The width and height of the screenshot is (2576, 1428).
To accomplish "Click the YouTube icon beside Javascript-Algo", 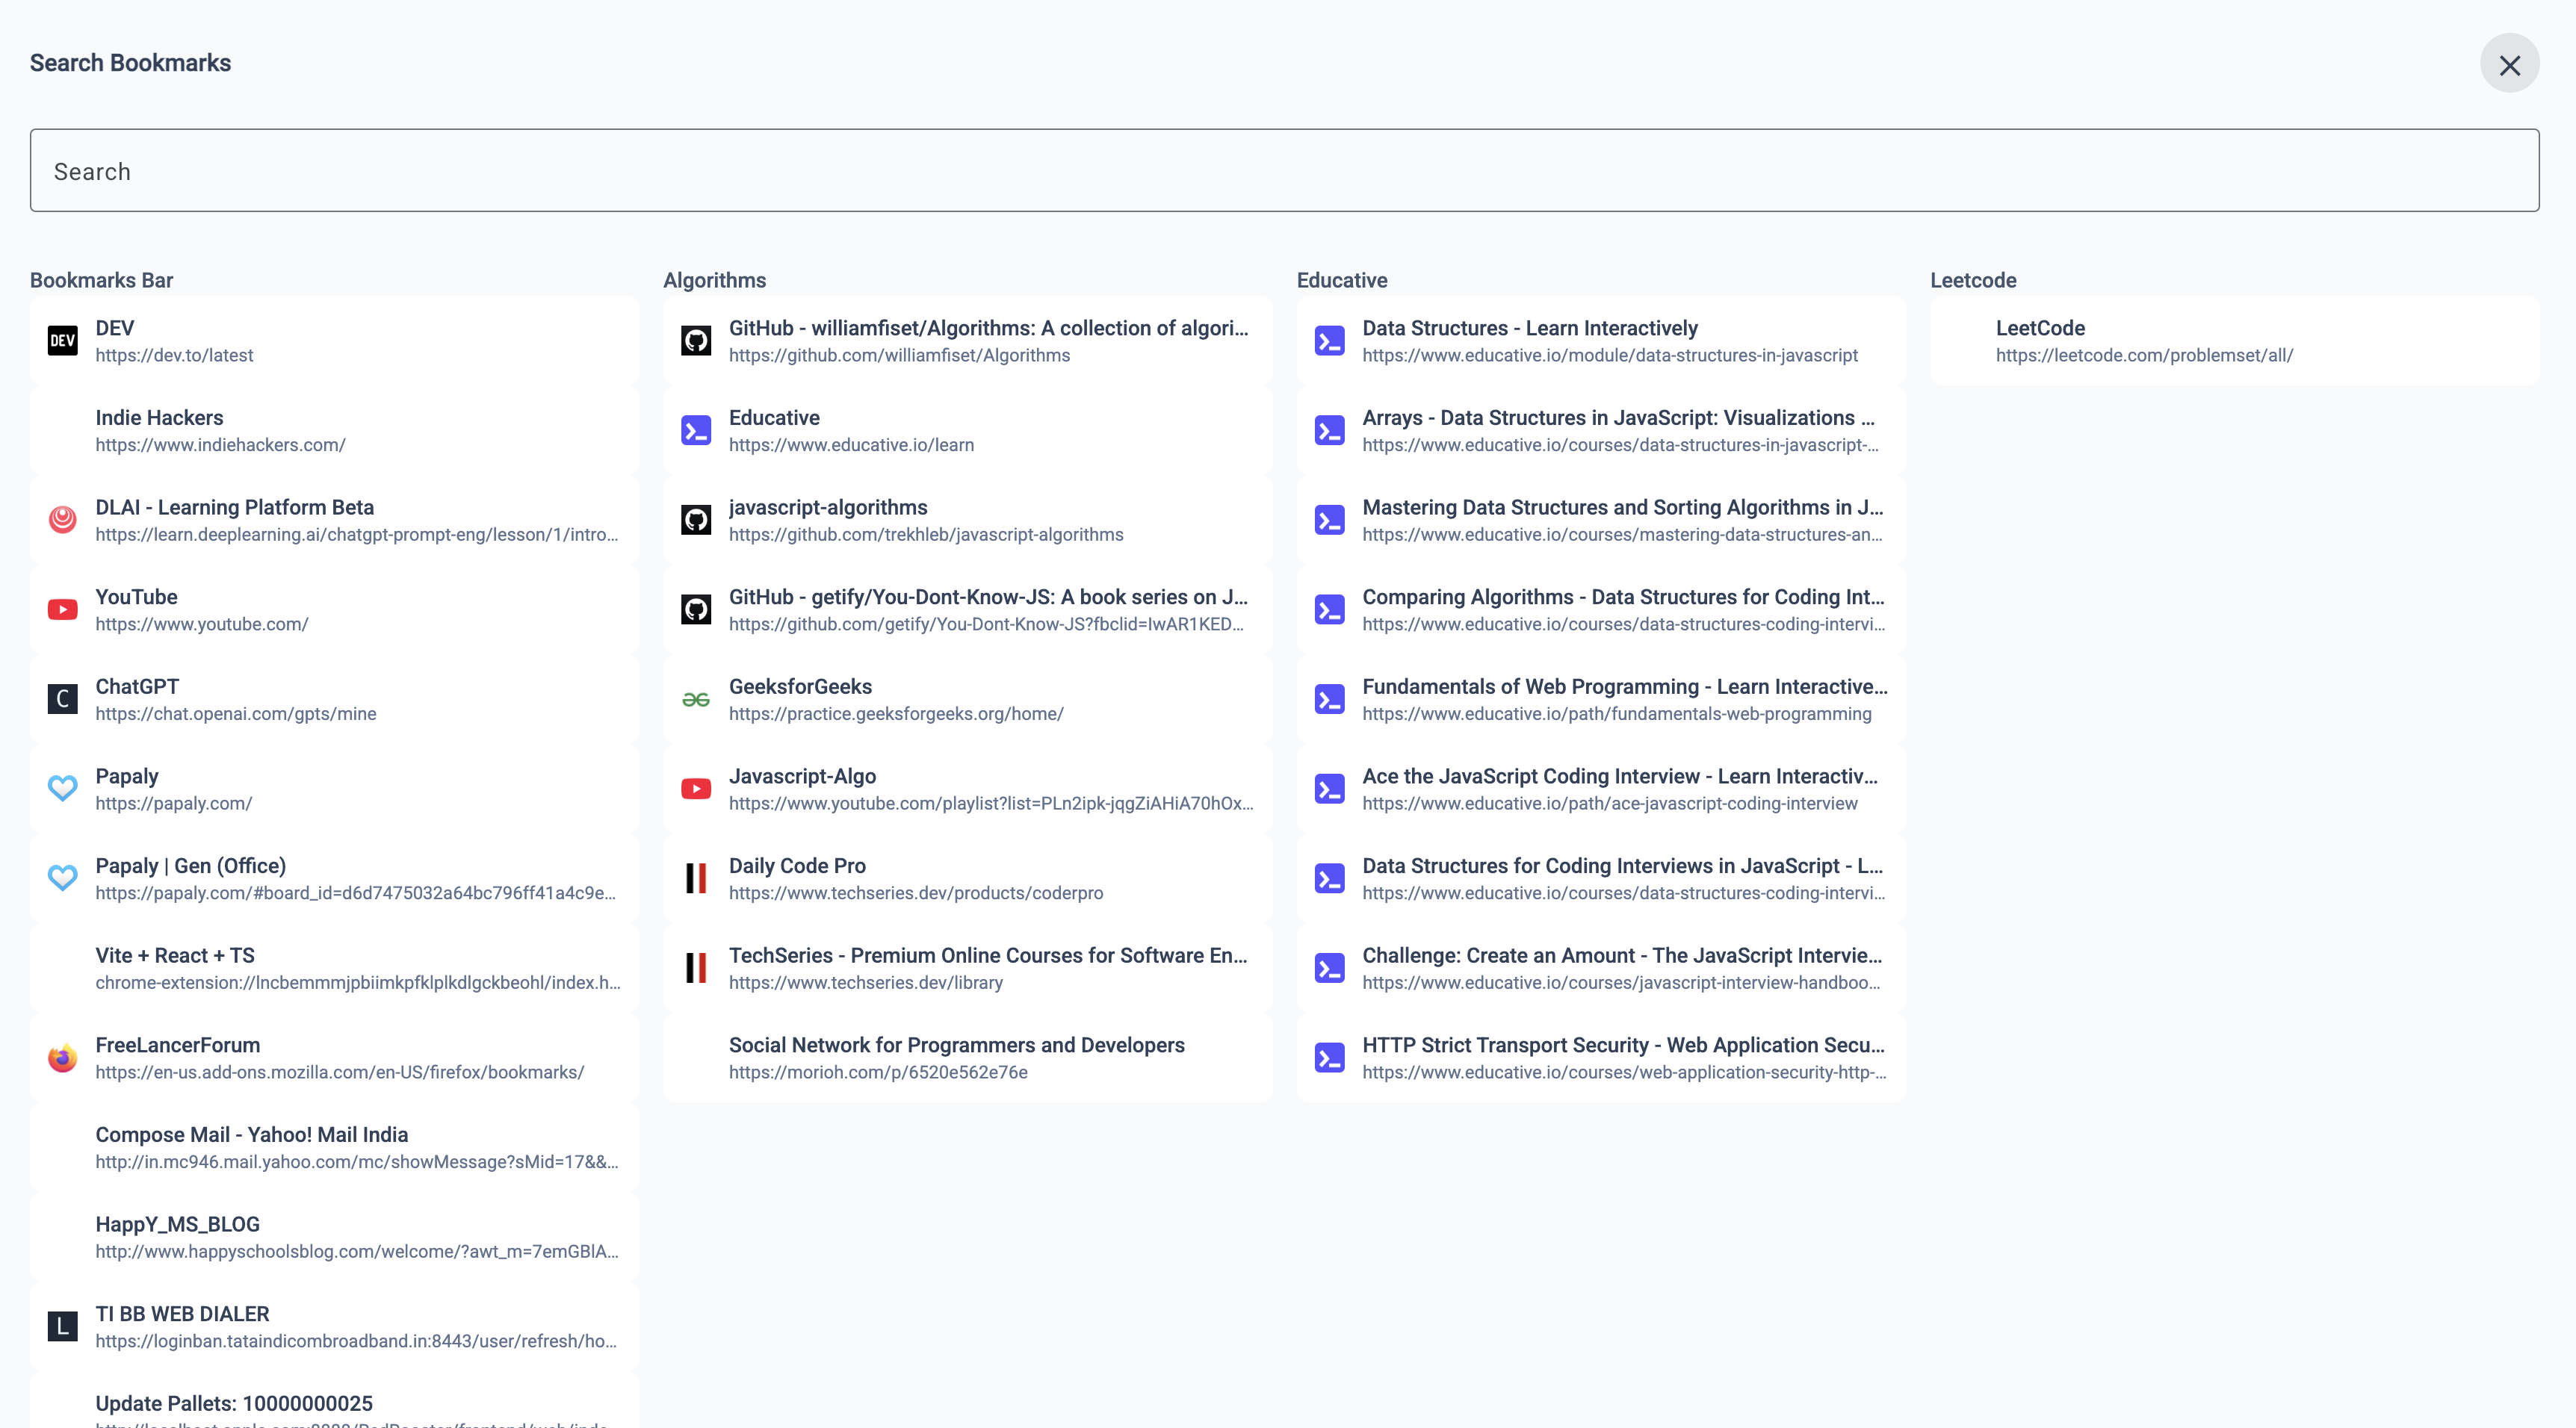I will coord(696,789).
